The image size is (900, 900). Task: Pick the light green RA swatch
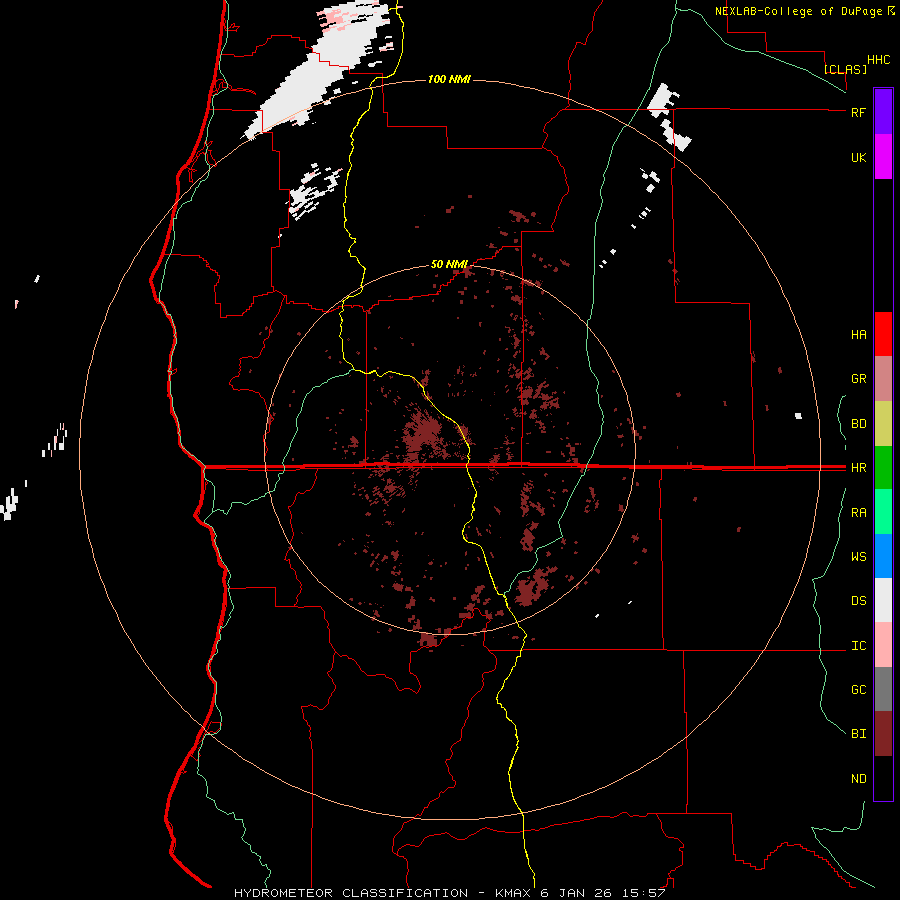point(883,512)
